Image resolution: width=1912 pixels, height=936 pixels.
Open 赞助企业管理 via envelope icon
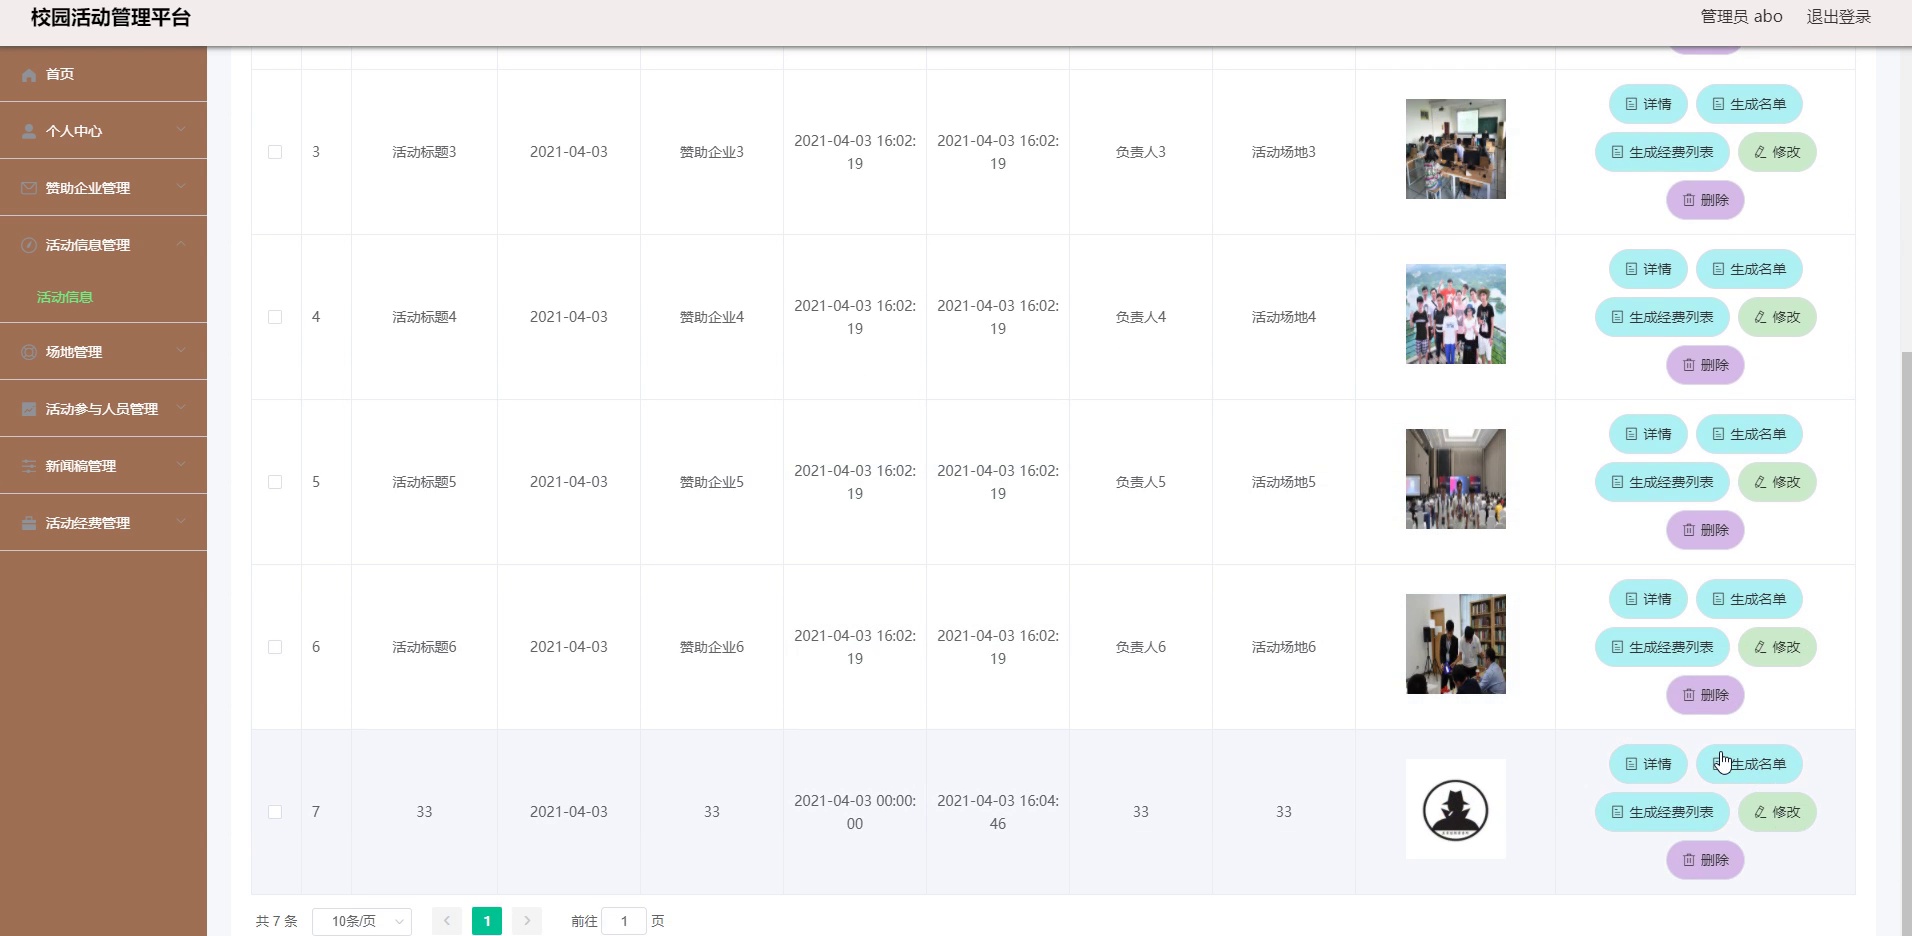28,187
